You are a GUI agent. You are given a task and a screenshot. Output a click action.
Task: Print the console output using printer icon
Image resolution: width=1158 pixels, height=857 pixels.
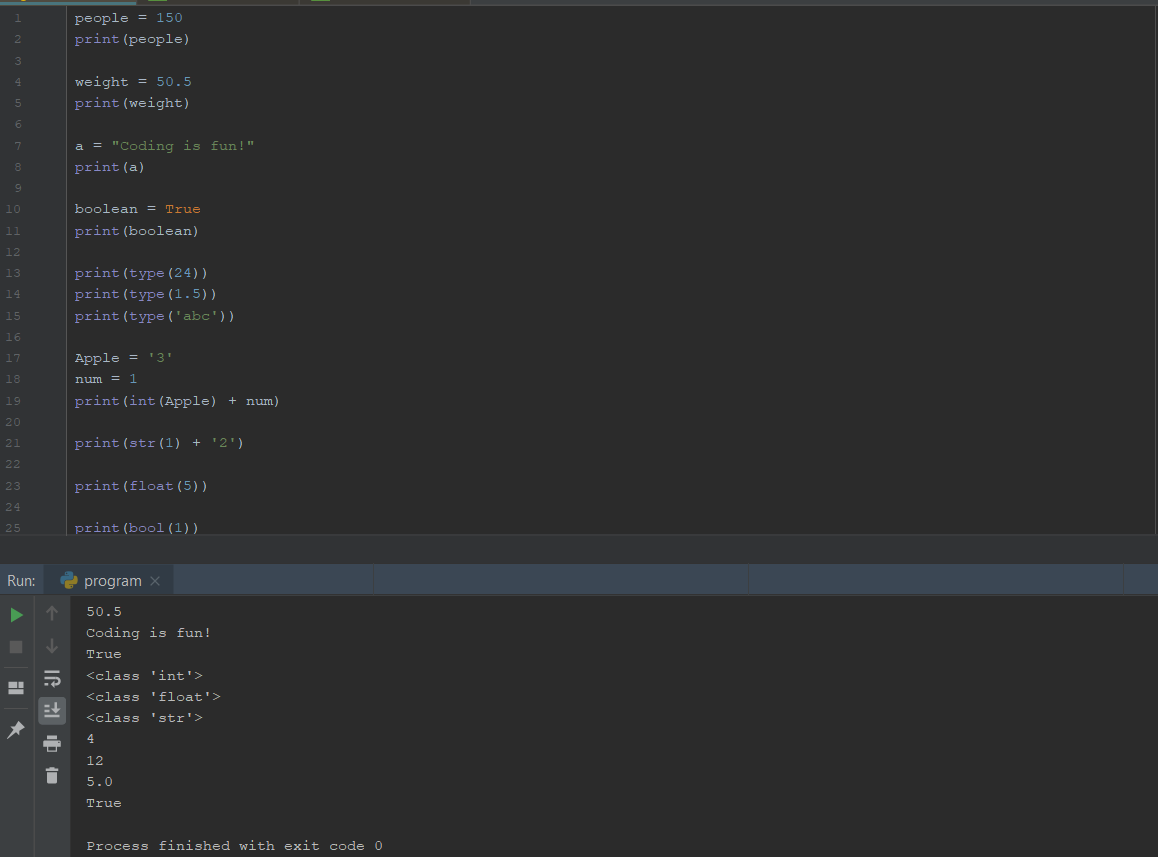(52, 743)
